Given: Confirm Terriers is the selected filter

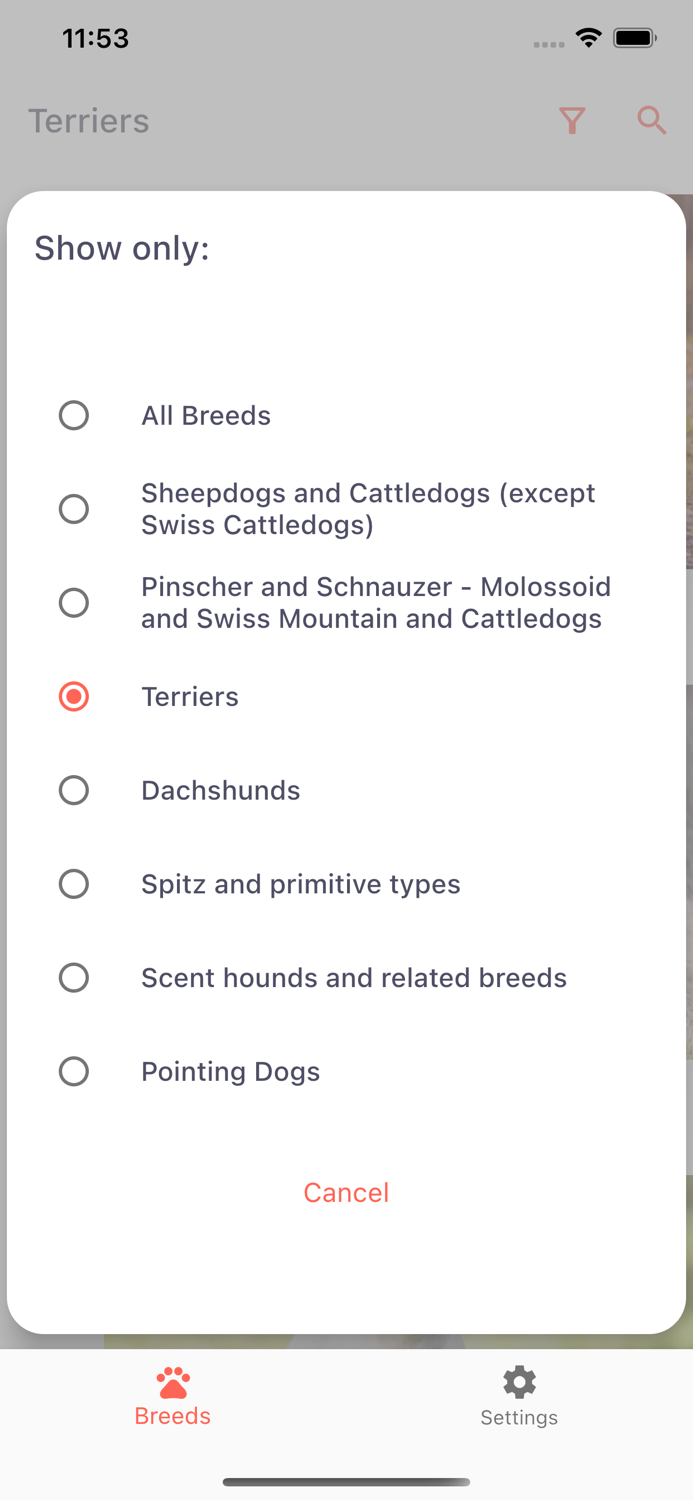Looking at the screenshot, I should pos(74,696).
